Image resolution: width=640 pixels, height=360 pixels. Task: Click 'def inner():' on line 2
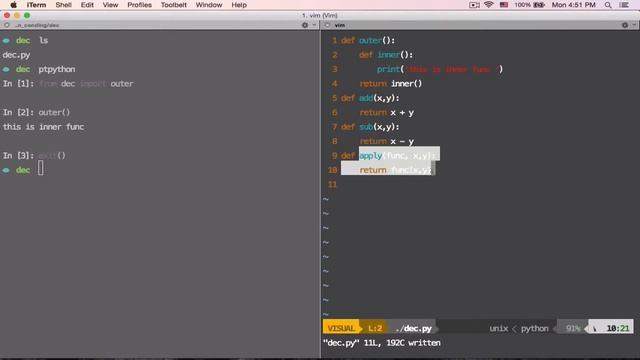click(386, 55)
